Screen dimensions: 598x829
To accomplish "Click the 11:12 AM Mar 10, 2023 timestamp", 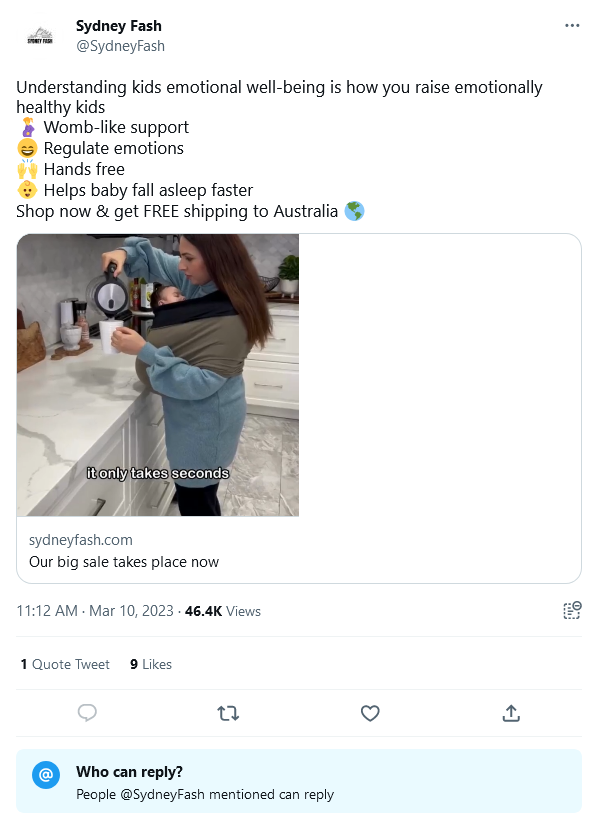I will coord(95,611).
